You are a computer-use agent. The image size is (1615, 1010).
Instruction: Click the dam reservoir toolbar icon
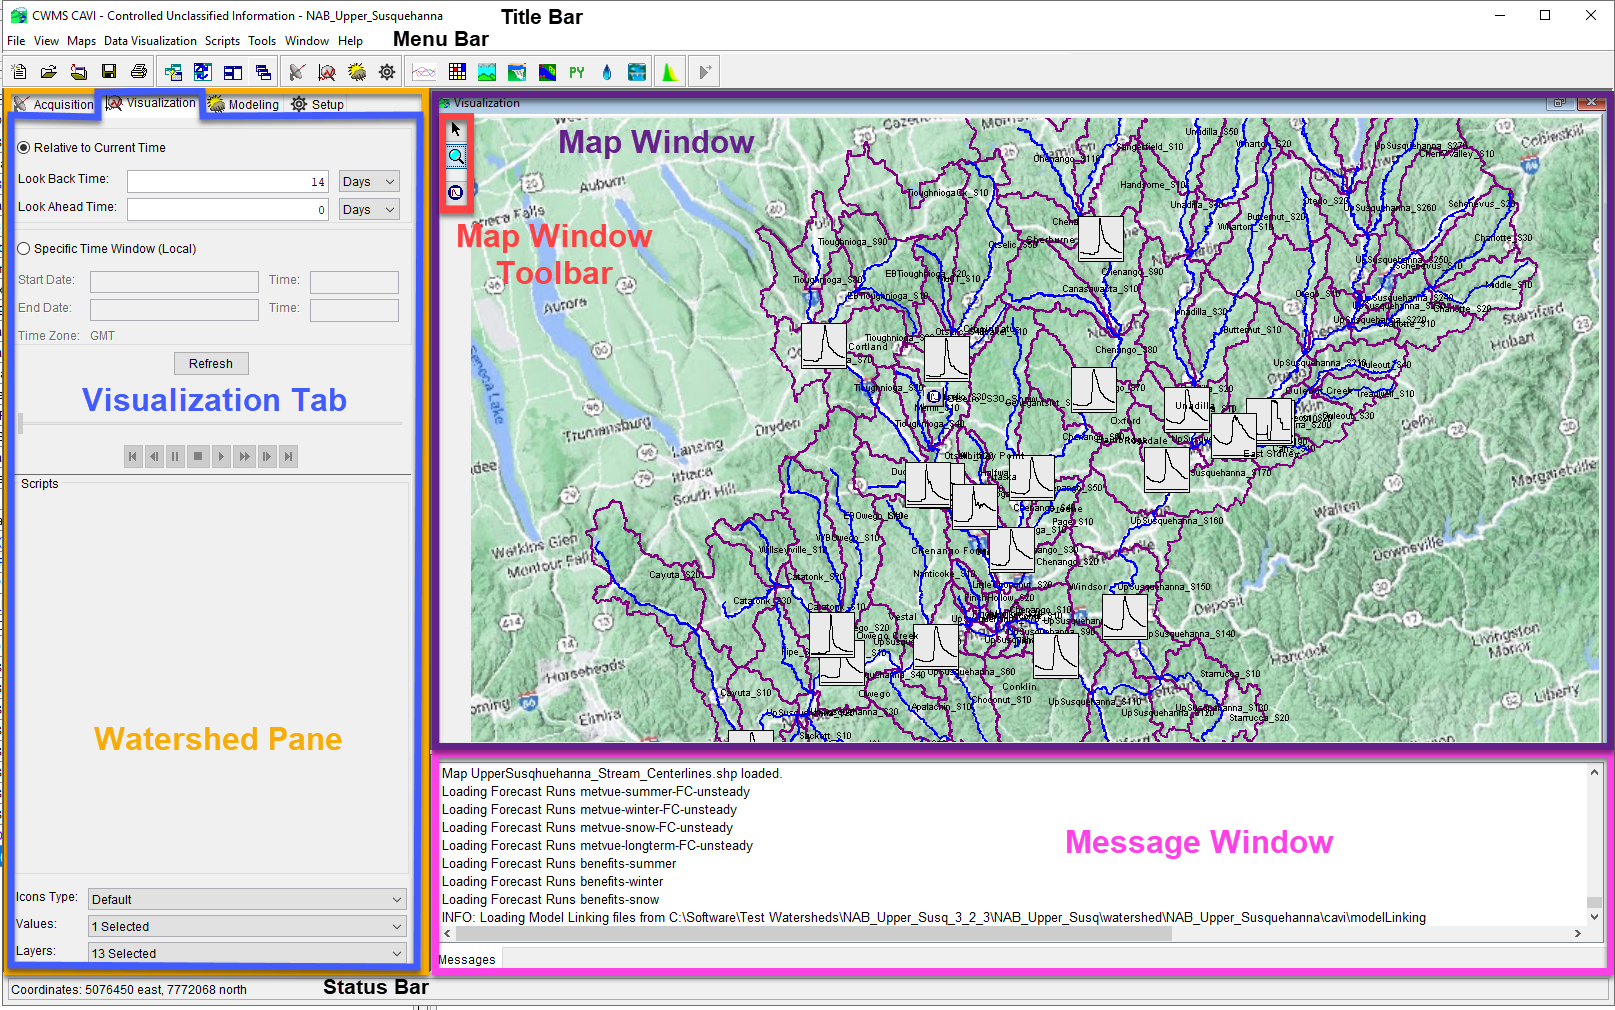click(x=517, y=72)
